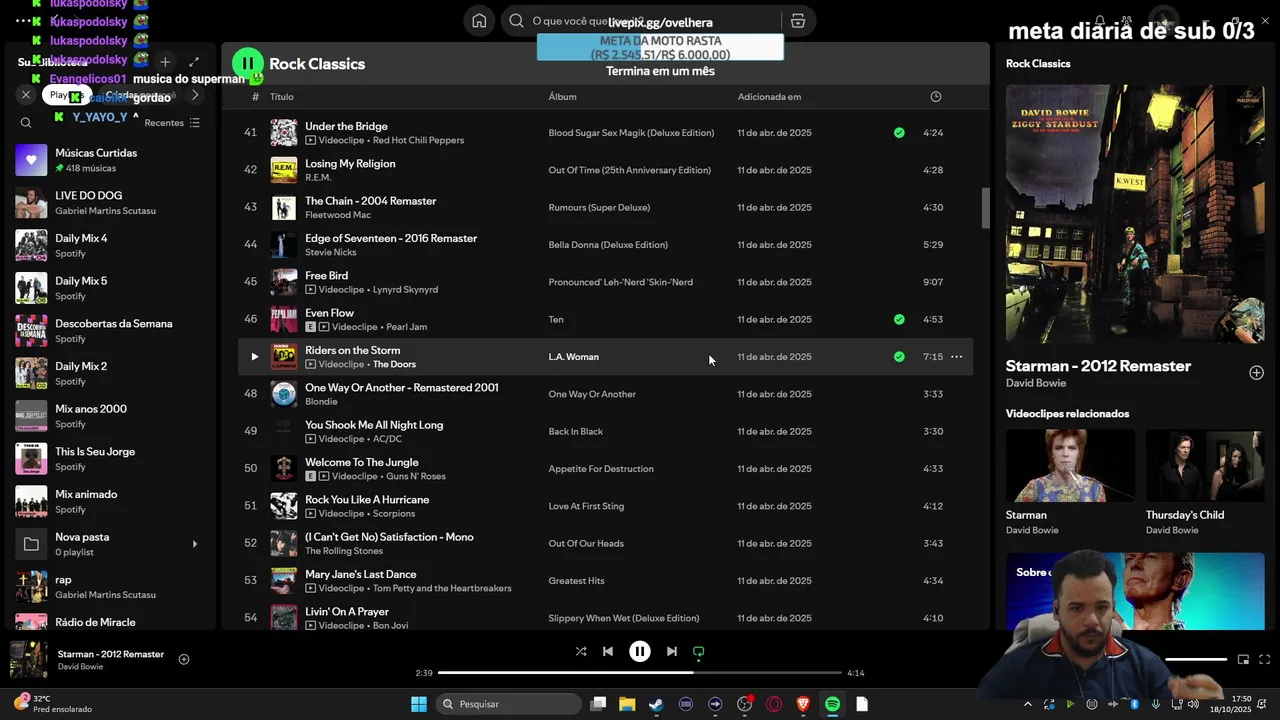Add Starman to library via side-panel plus icon
Viewport: 1280px width, 720px height.
(x=1256, y=373)
